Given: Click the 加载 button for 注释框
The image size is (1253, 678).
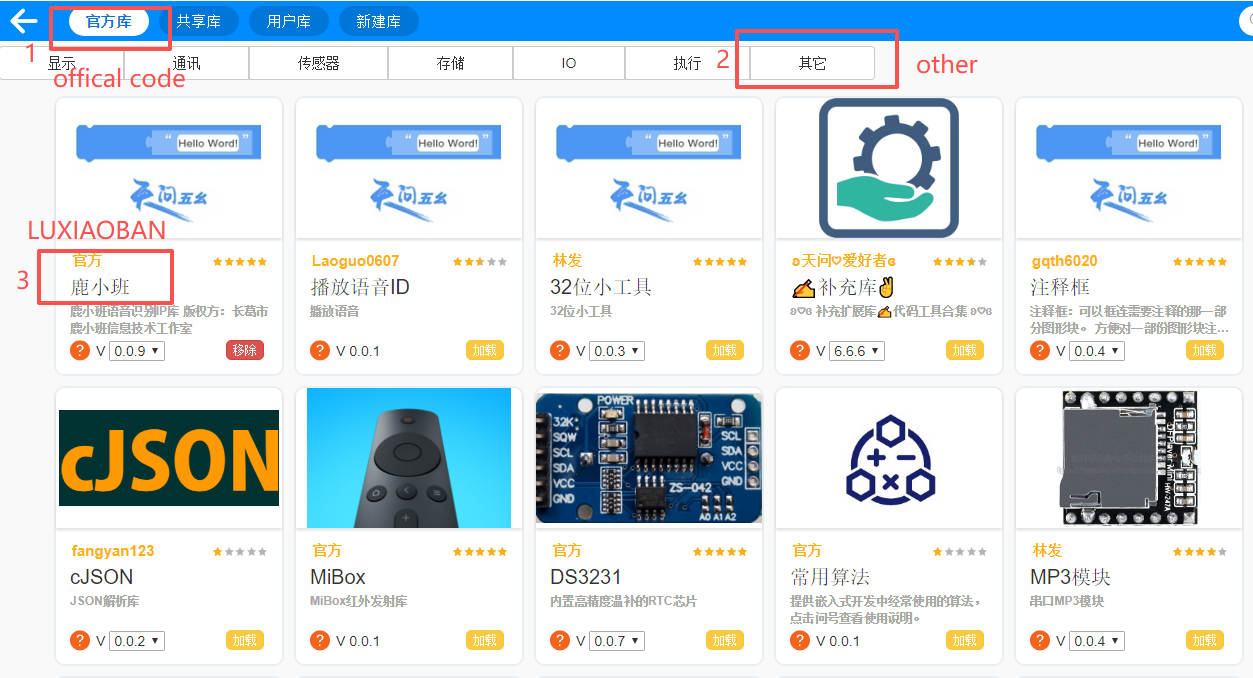Looking at the screenshot, I should coord(1204,351).
